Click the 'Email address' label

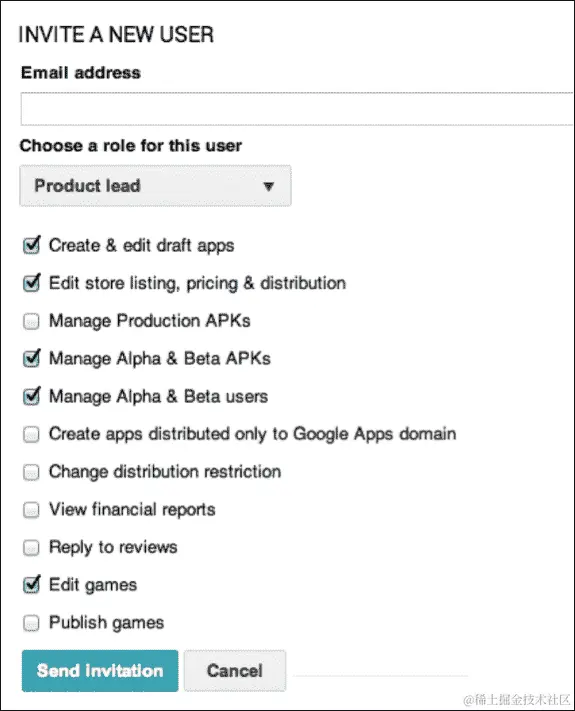pos(81,73)
